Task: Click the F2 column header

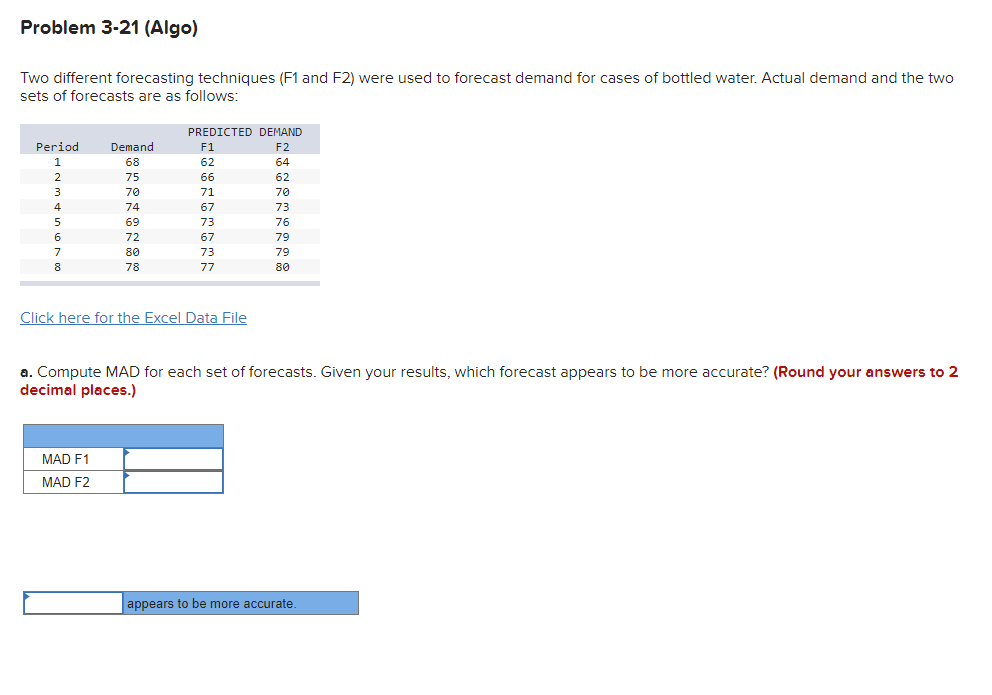Action: pyautogui.click(x=283, y=146)
